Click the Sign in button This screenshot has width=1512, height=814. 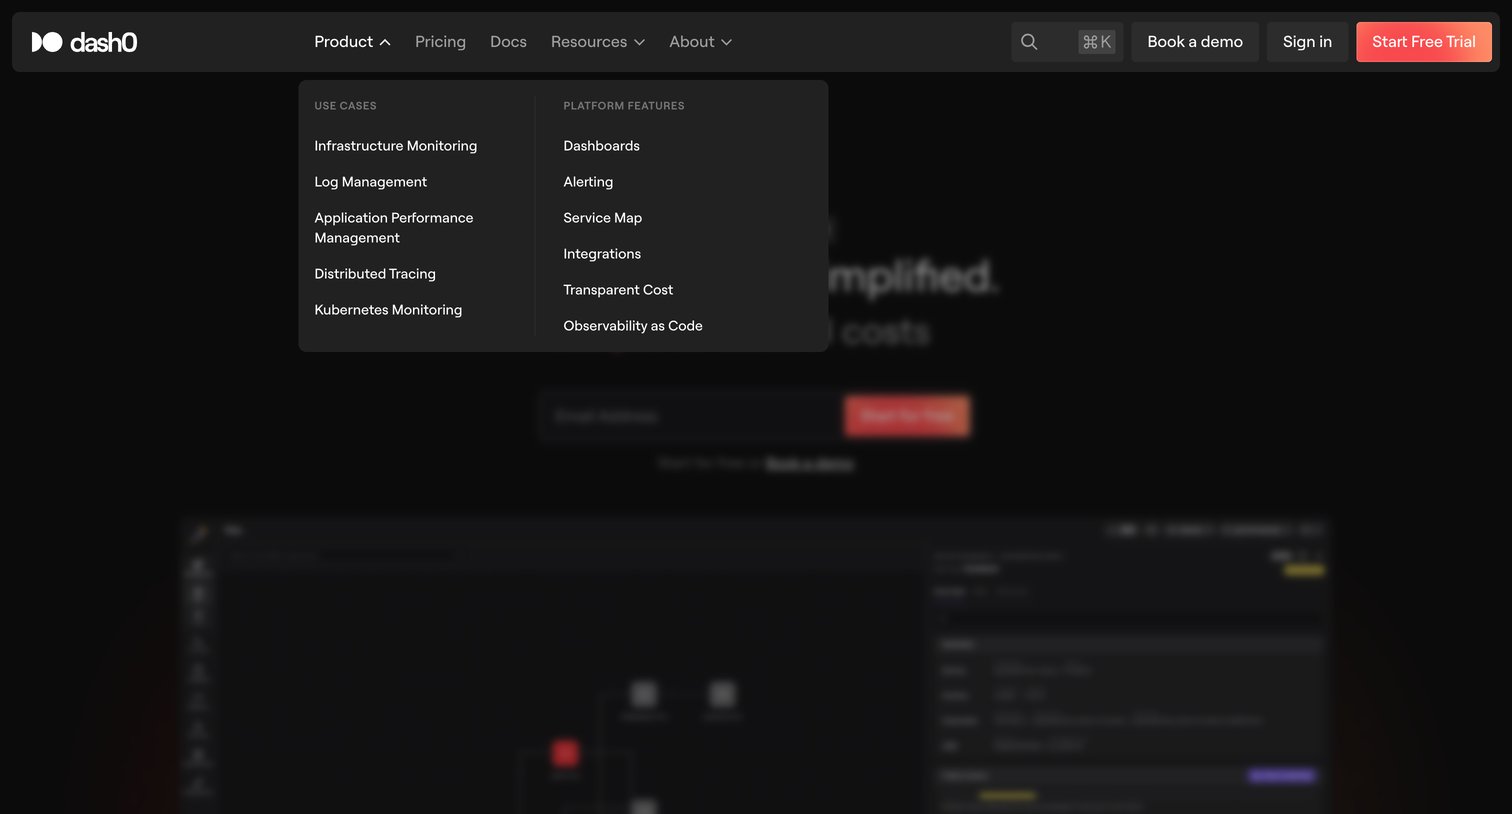1307,42
